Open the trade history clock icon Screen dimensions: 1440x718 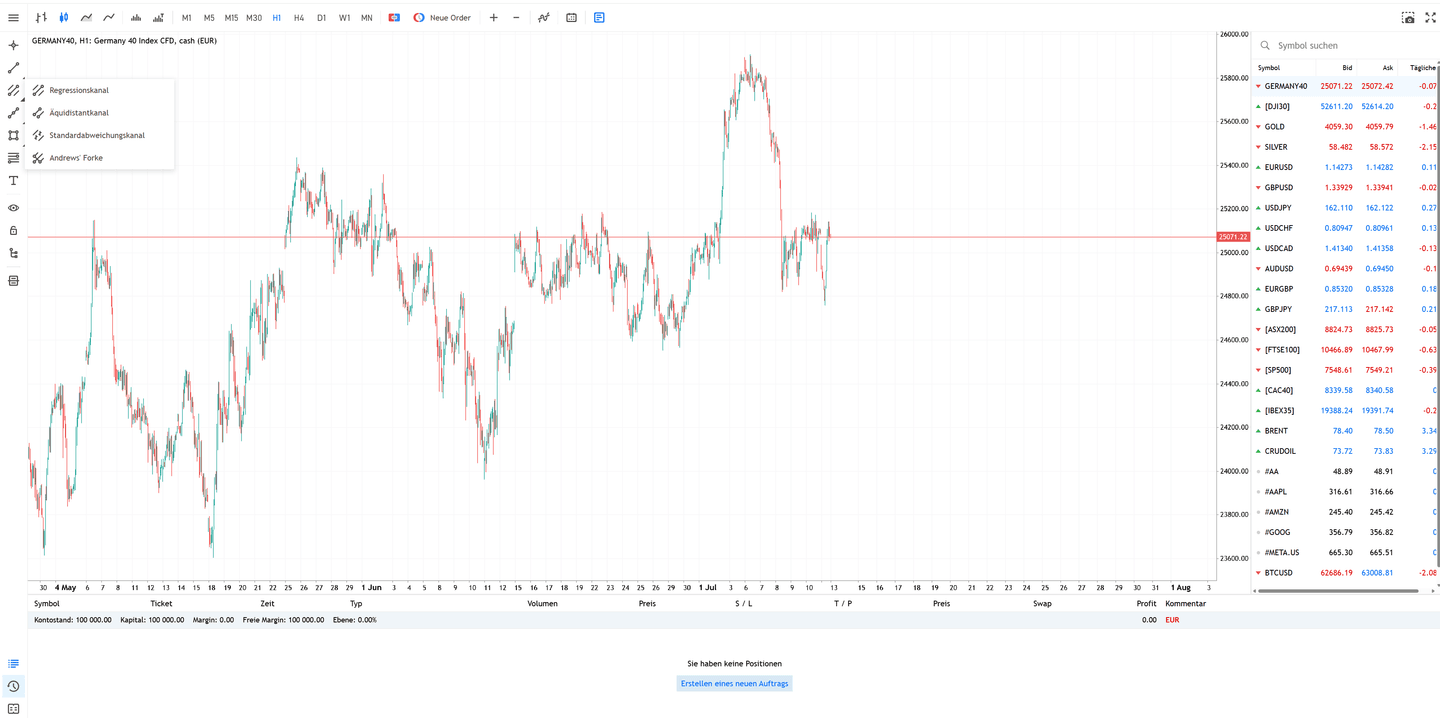coord(13,686)
